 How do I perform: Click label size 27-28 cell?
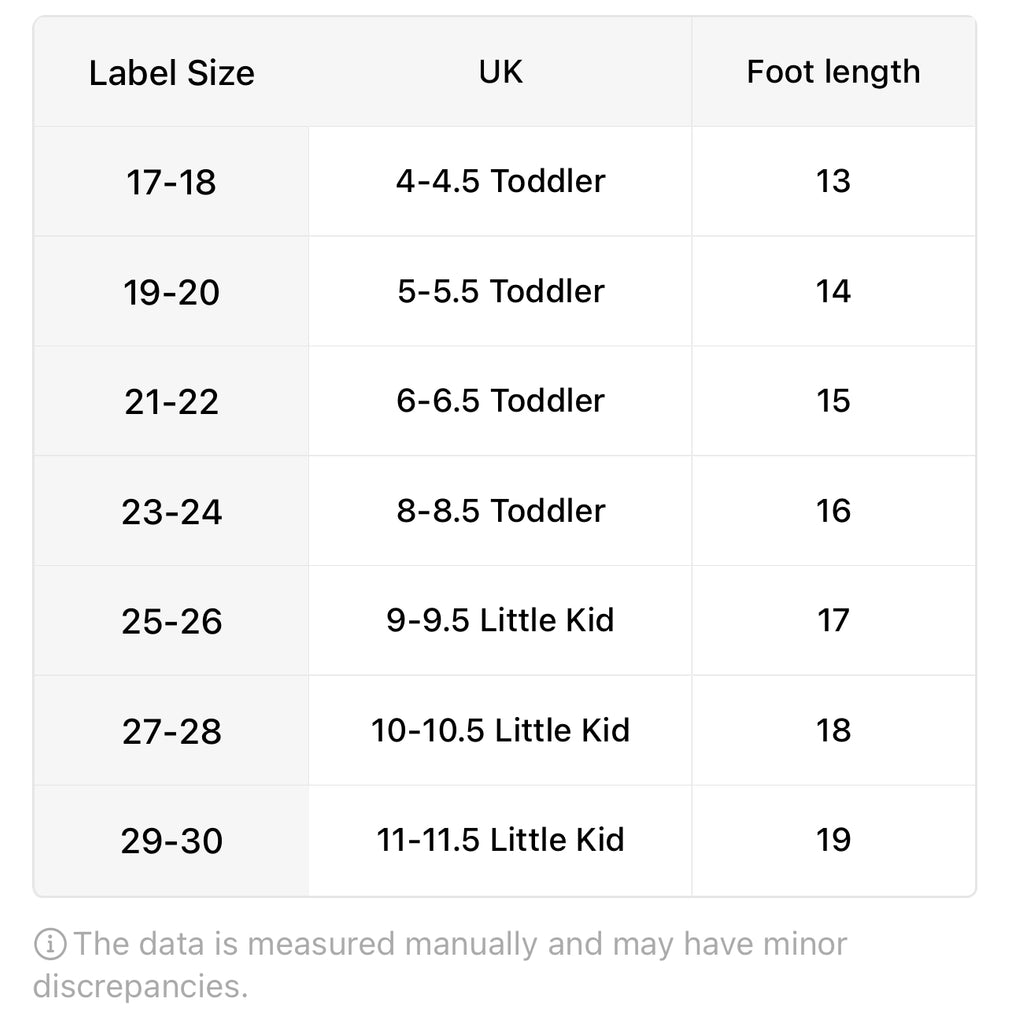tap(171, 730)
